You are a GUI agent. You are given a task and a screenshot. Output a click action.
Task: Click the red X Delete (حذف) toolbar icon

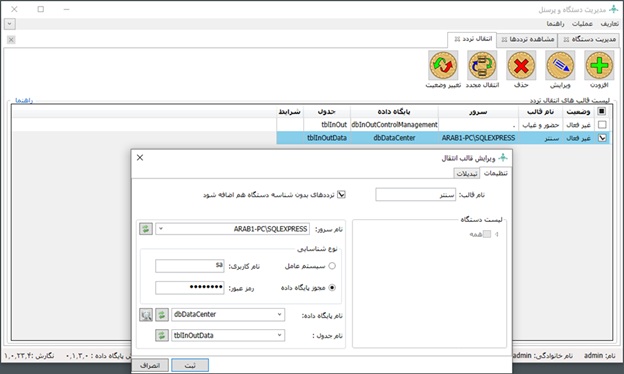coord(521,65)
